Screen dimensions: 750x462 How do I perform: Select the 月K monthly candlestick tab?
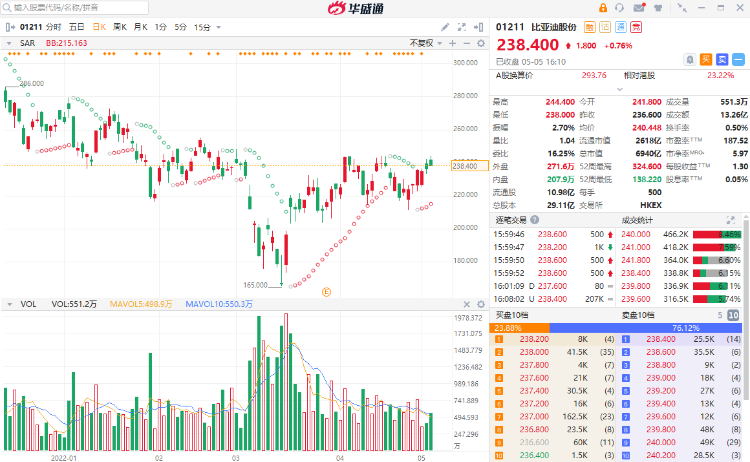tap(140, 27)
